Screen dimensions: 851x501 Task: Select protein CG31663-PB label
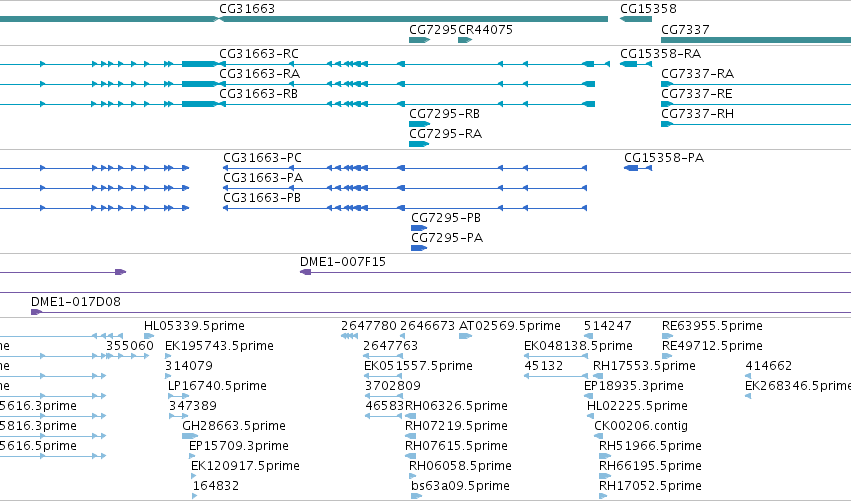(x=262, y=198)
